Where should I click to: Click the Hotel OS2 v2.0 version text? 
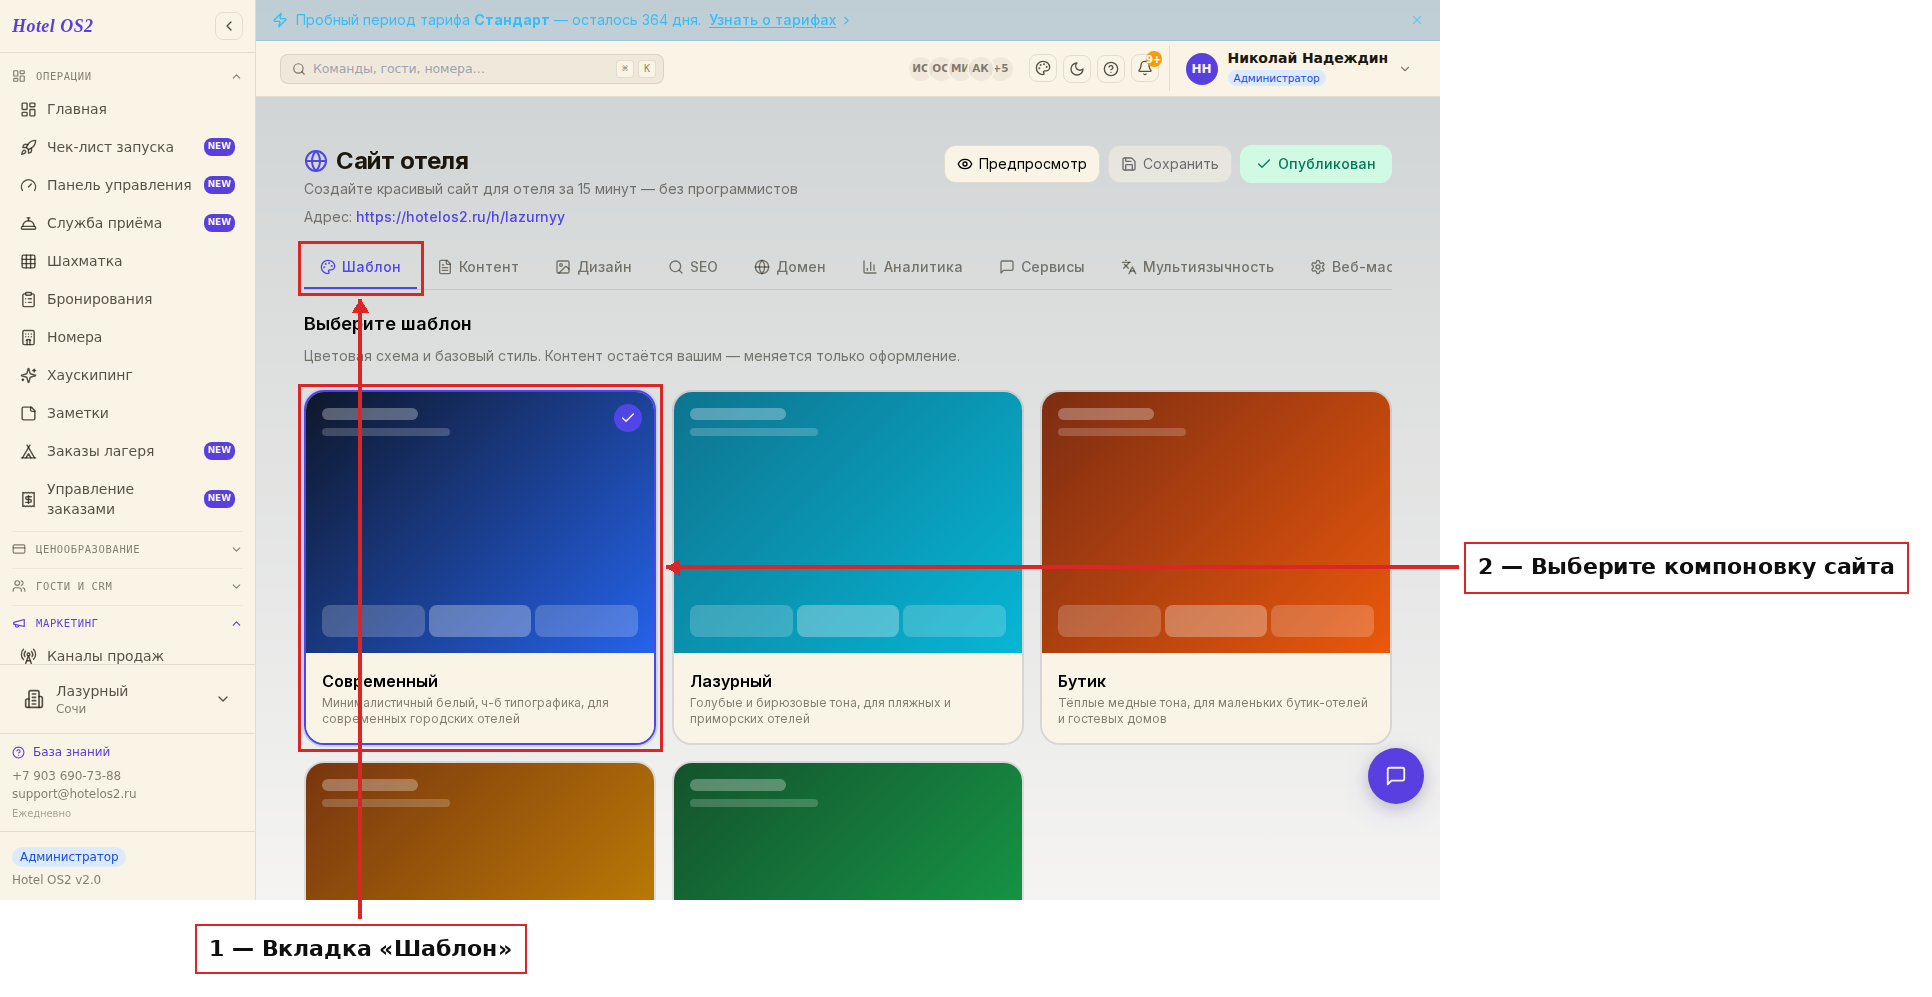tap(56, 880)
